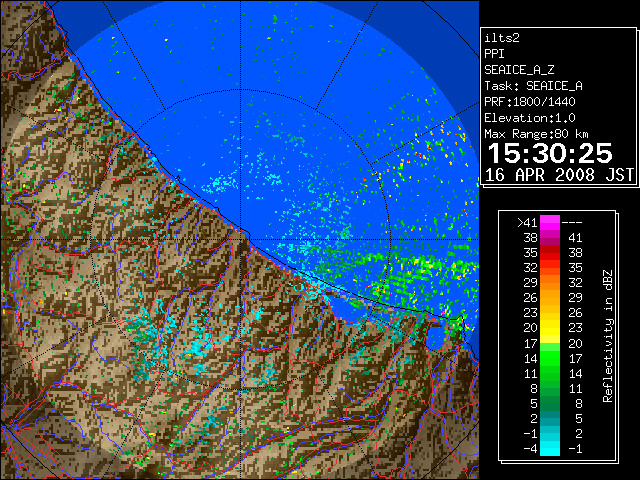Pick the red 35 dBZ legend band
640x480 pixels.
[x=550, y=253]
